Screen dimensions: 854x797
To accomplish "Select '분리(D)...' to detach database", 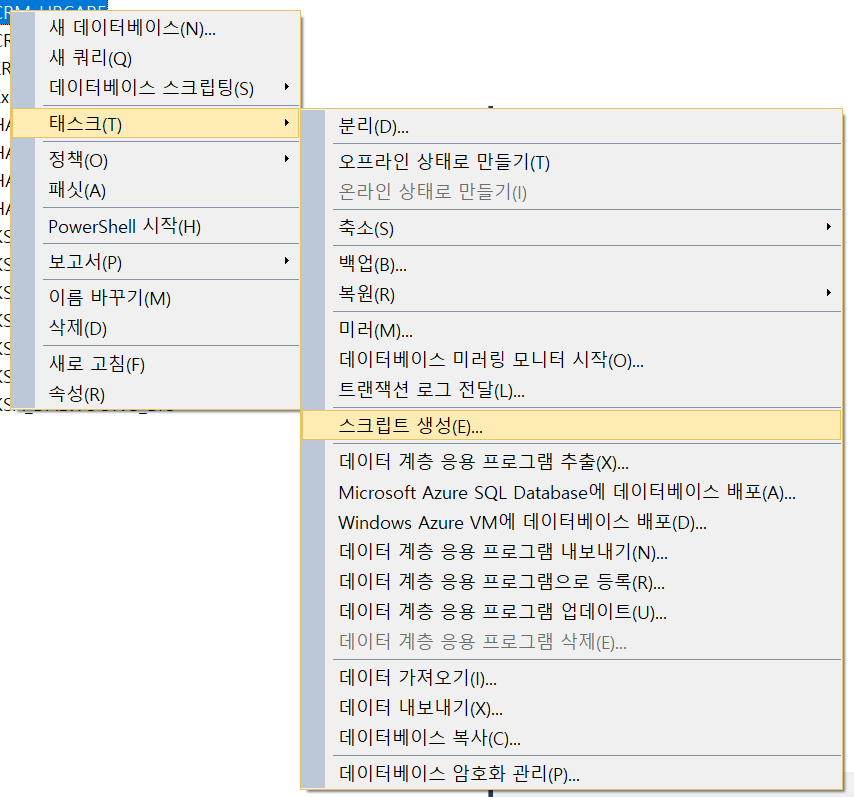I will coord(373,126).
